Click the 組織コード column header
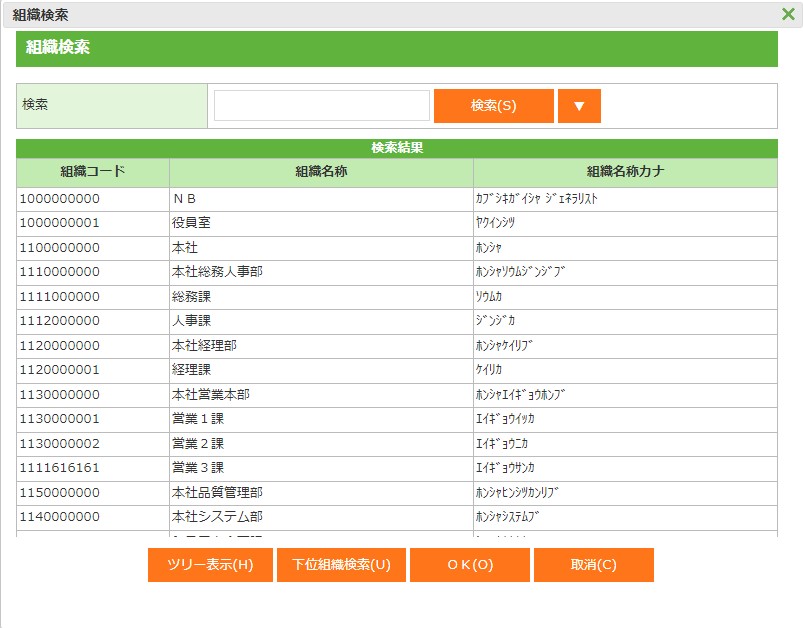803x628 pixels. point(93,172)
